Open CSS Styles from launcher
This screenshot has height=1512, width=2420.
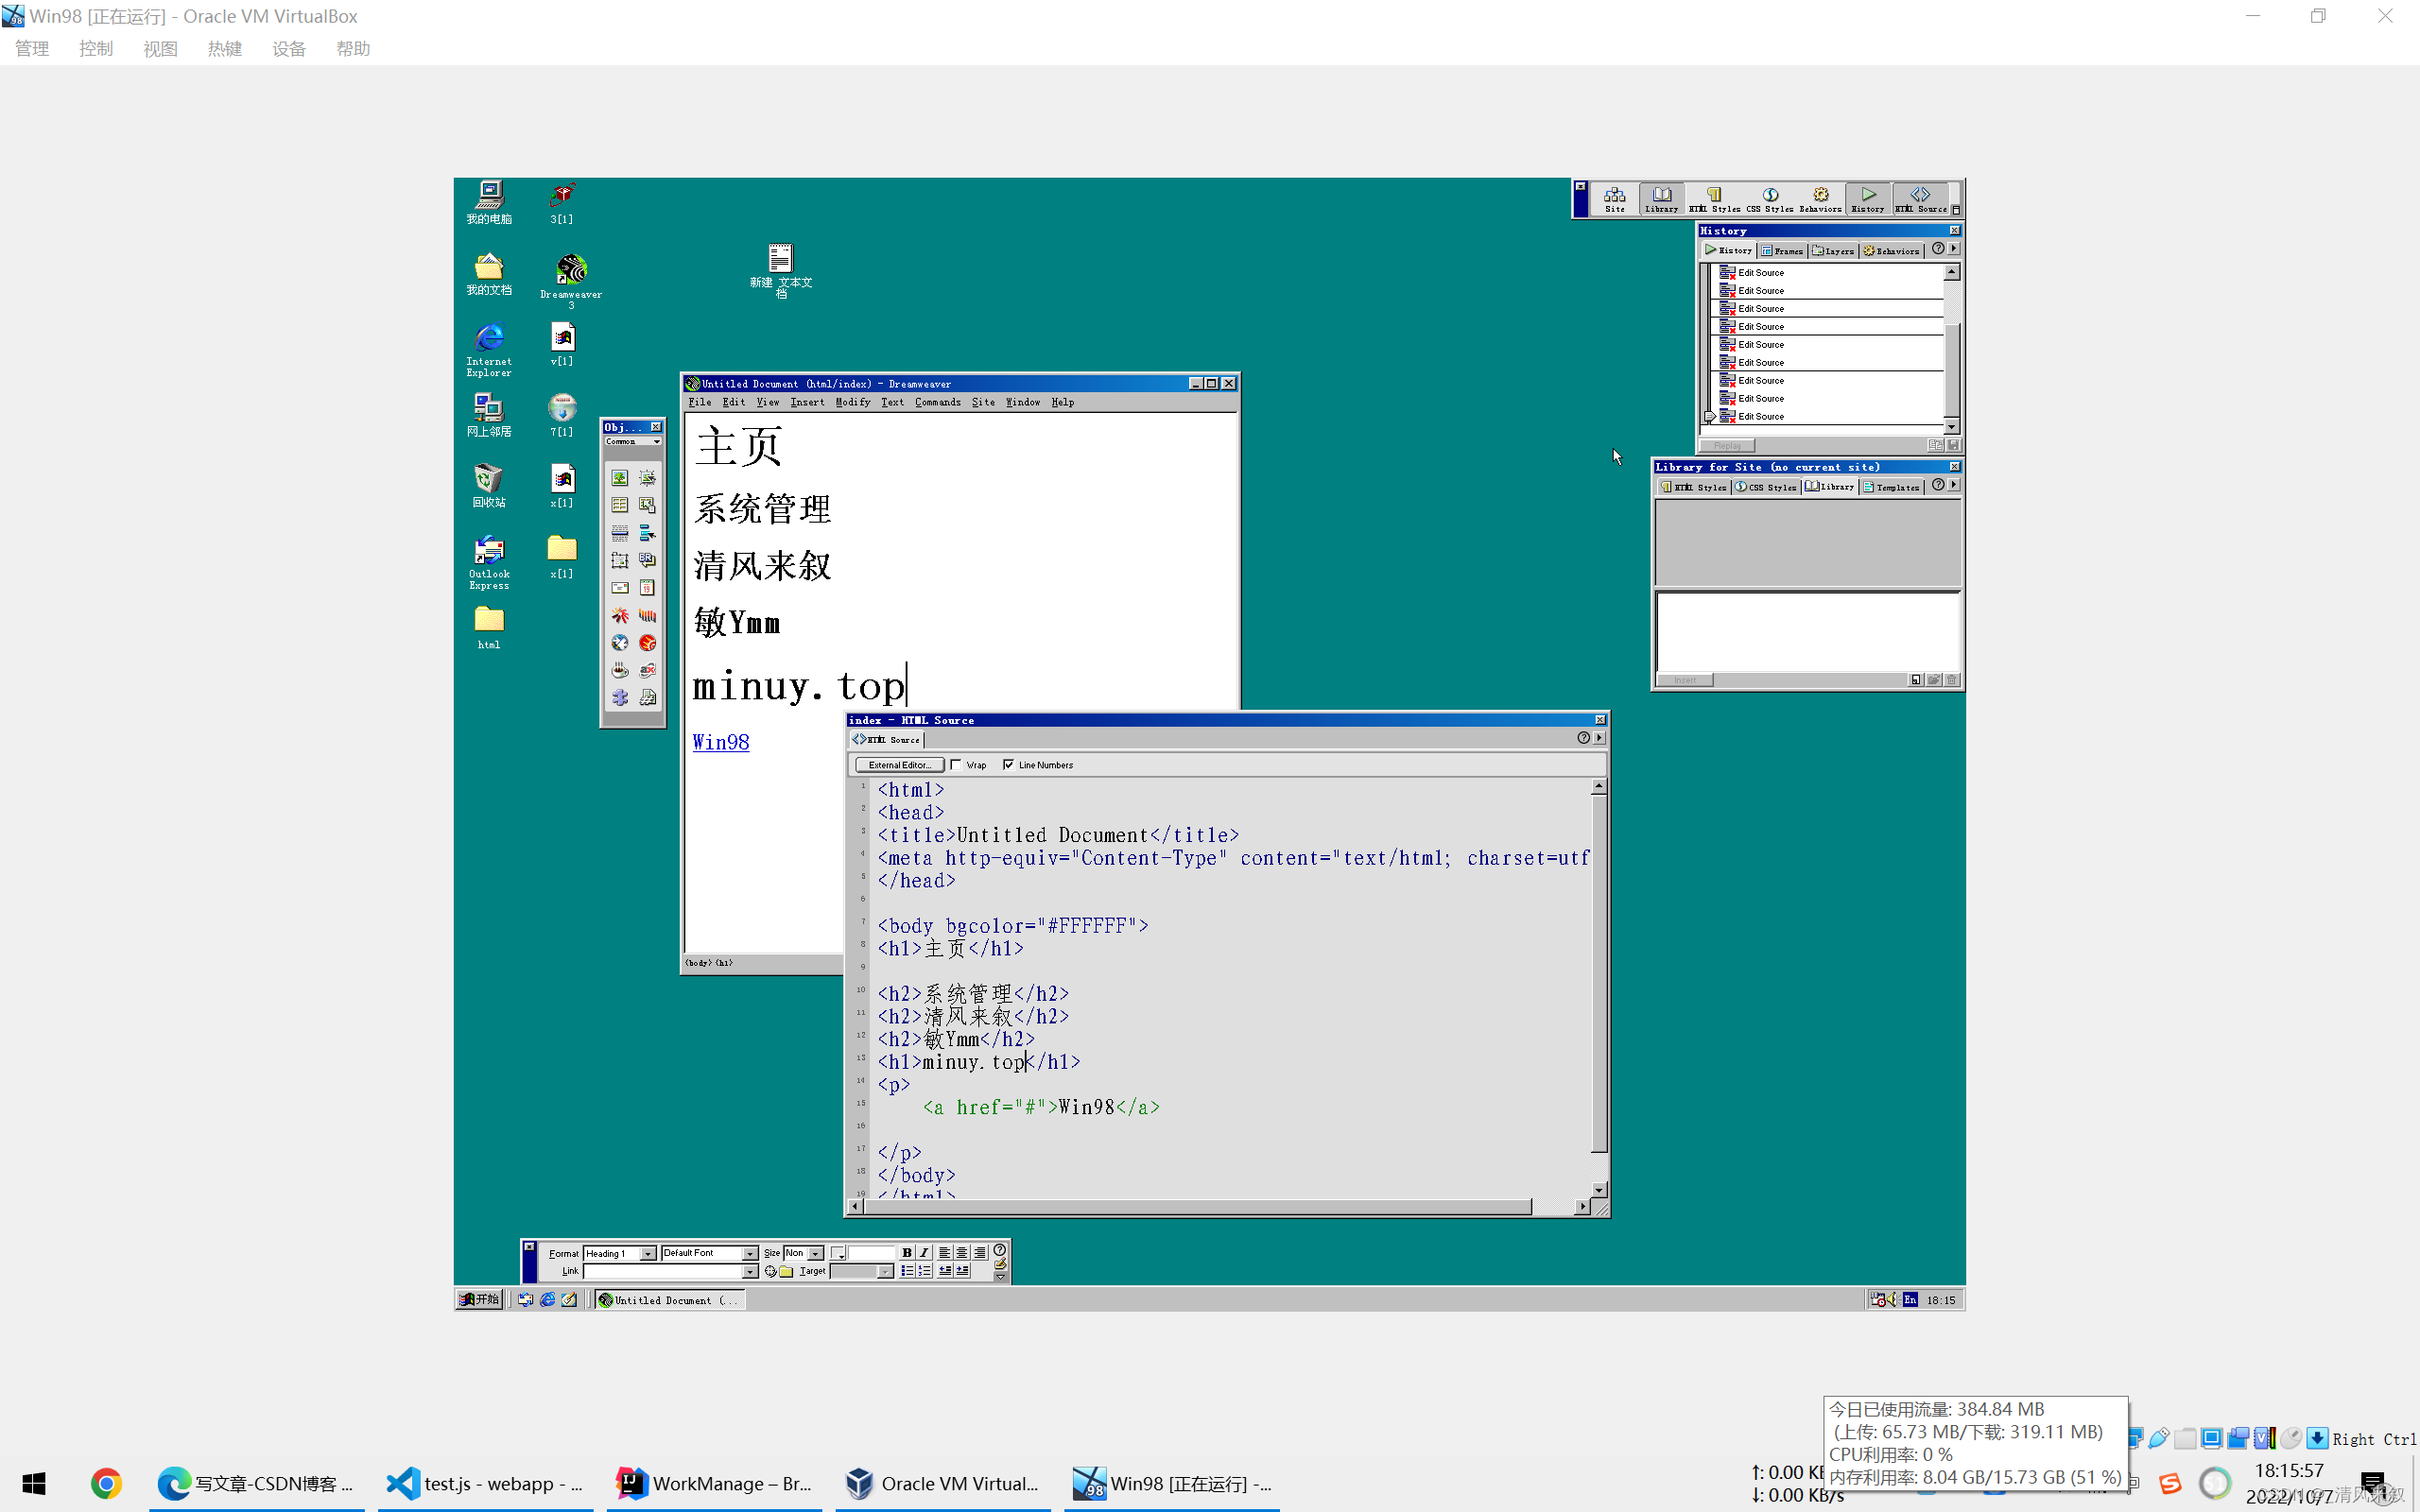pos(1770,199)
